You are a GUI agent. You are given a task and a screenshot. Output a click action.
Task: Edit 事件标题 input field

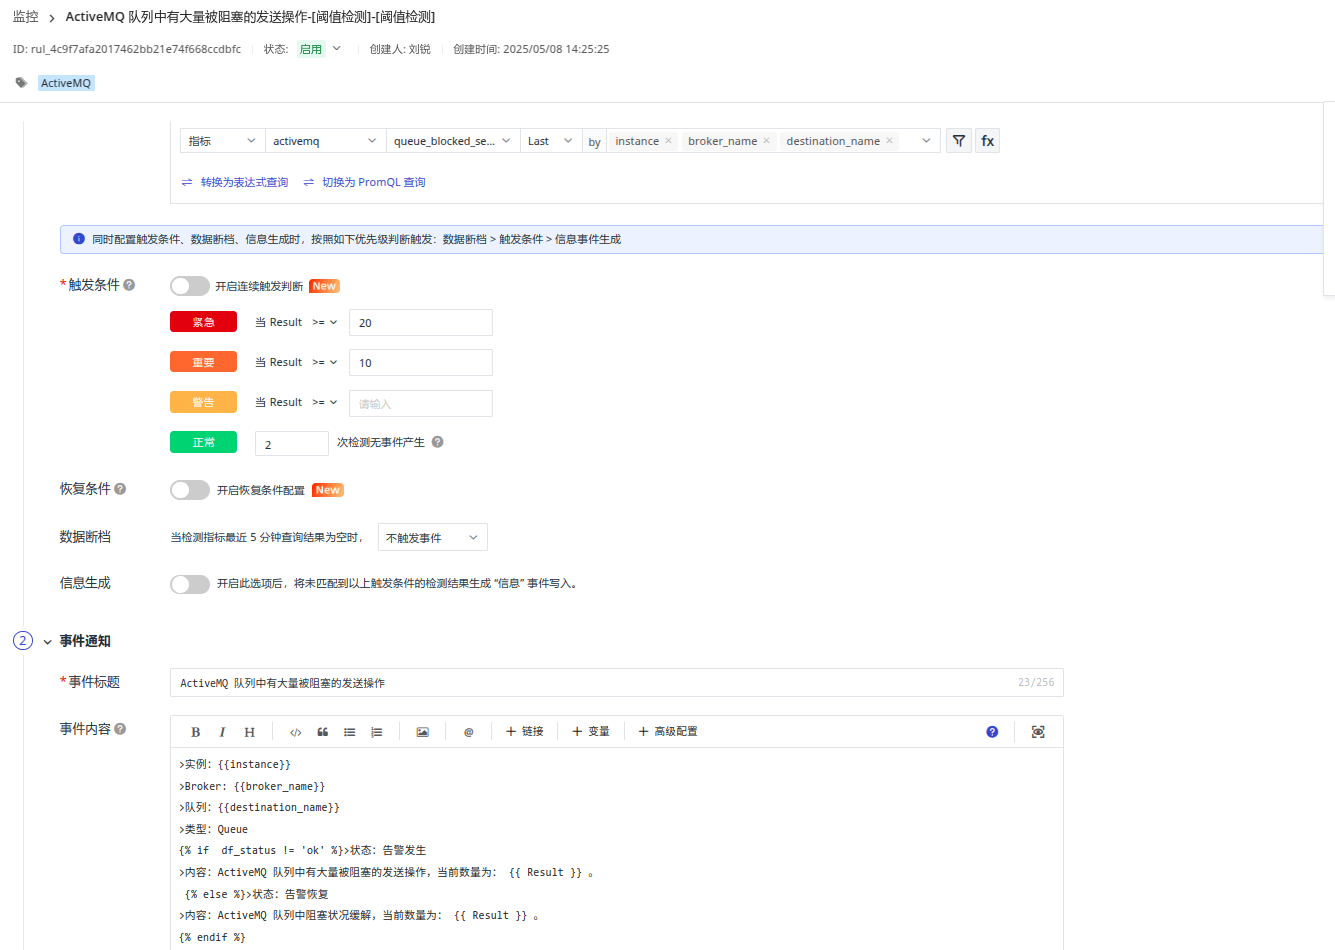click(617, 682)
